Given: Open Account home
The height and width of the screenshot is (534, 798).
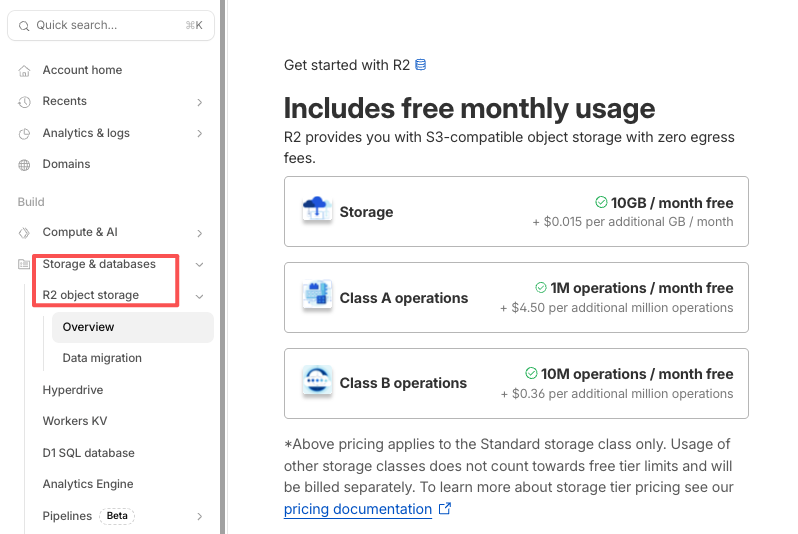Looking at the screenshot, I should pyautogui.click(x=82, y=70).
